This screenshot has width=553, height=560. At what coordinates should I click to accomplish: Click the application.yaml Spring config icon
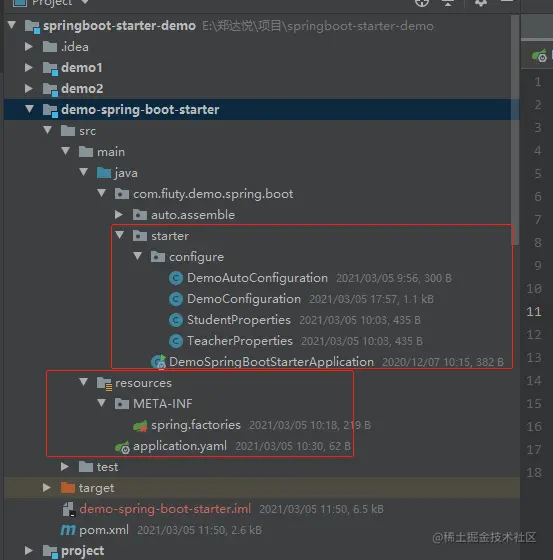pos(122,447)
